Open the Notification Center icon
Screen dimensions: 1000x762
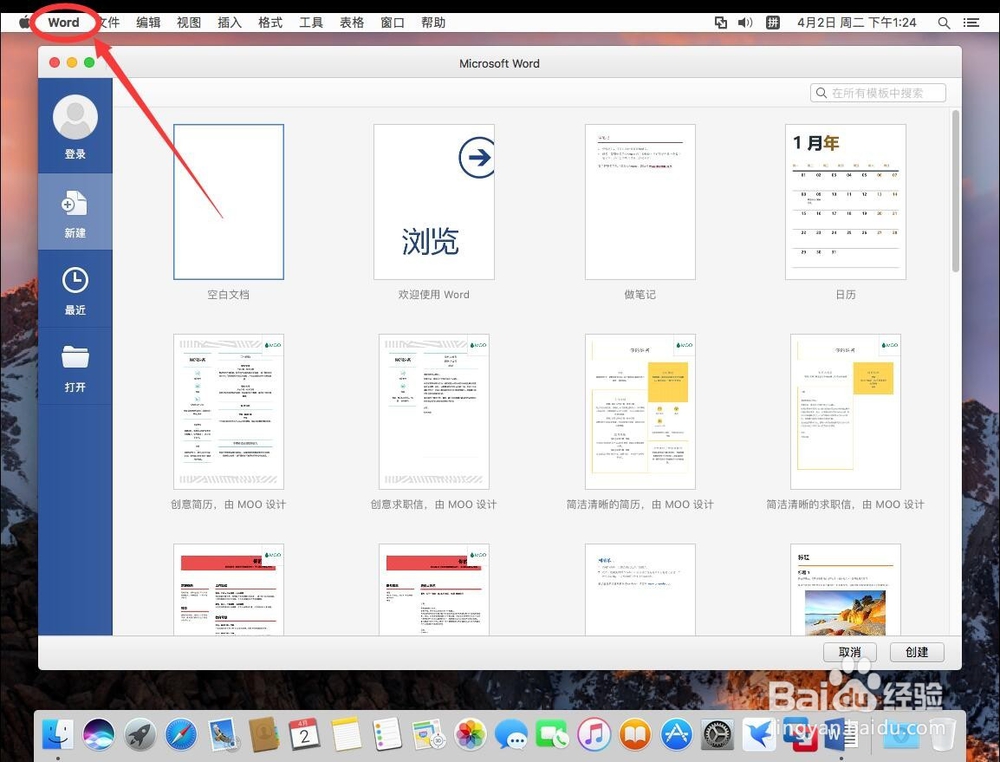pos(971,22)
